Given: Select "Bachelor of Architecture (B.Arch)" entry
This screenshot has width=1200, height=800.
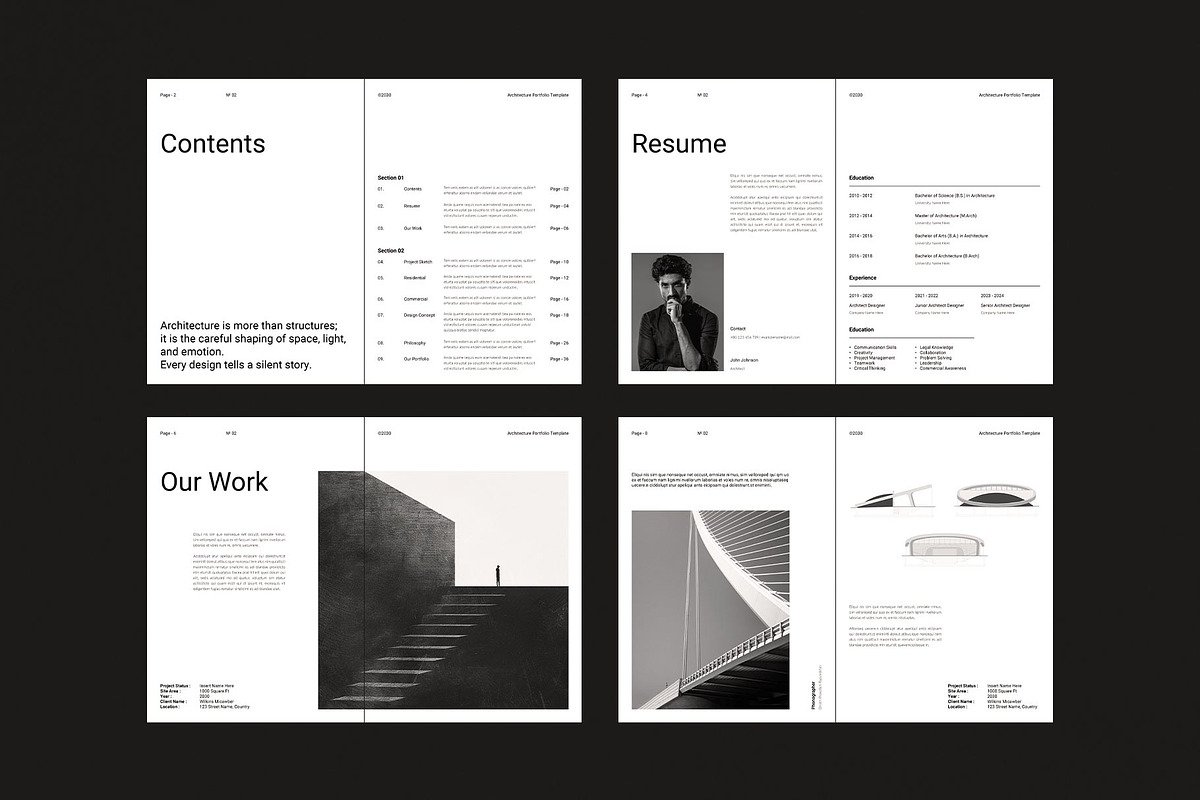Looking at the screenshot, I should pos(947,256).
